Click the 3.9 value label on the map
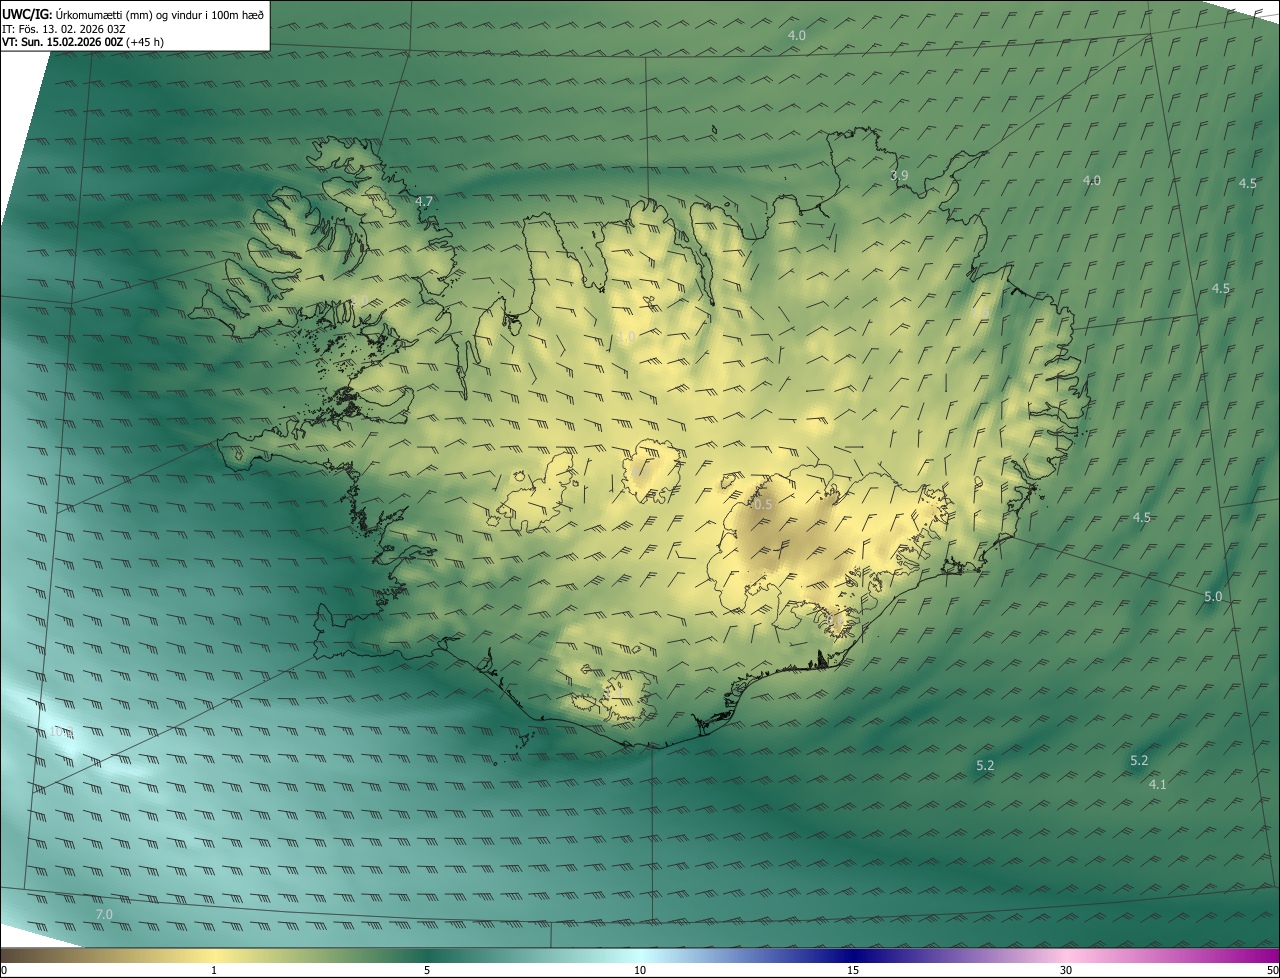 (899, 175)
